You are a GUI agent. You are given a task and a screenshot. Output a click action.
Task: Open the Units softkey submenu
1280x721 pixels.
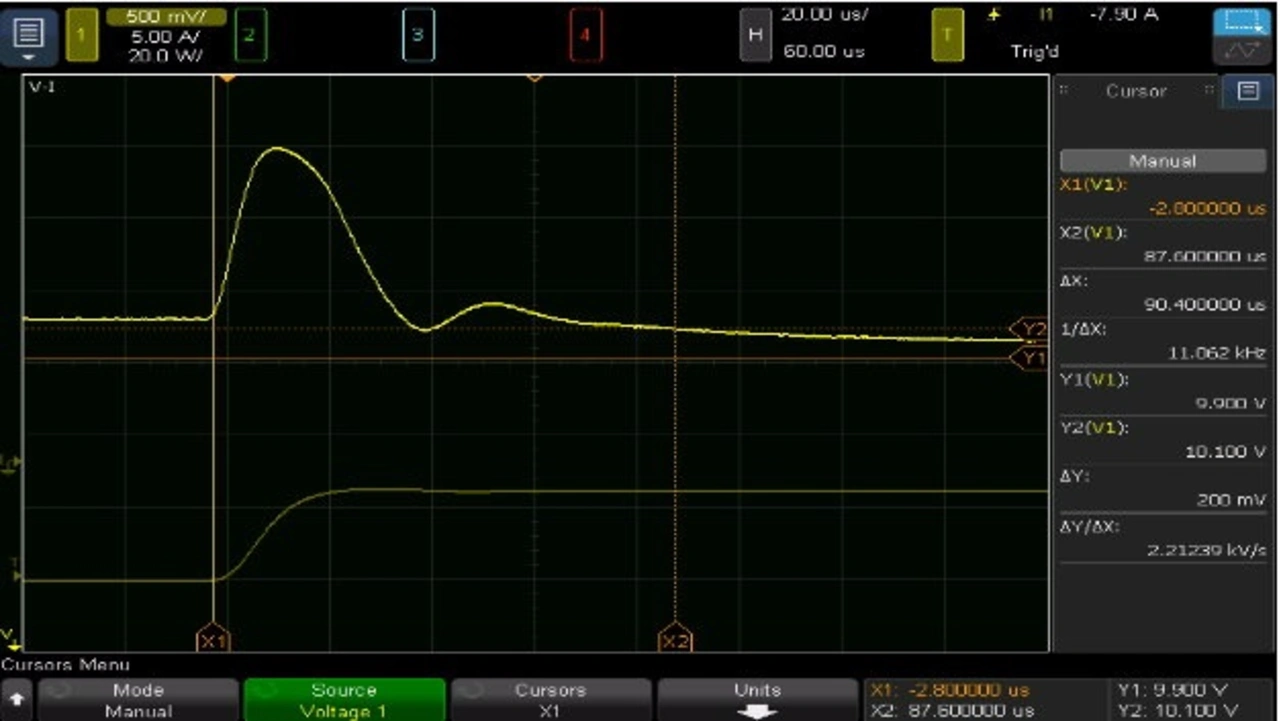[x=756, y=700]
